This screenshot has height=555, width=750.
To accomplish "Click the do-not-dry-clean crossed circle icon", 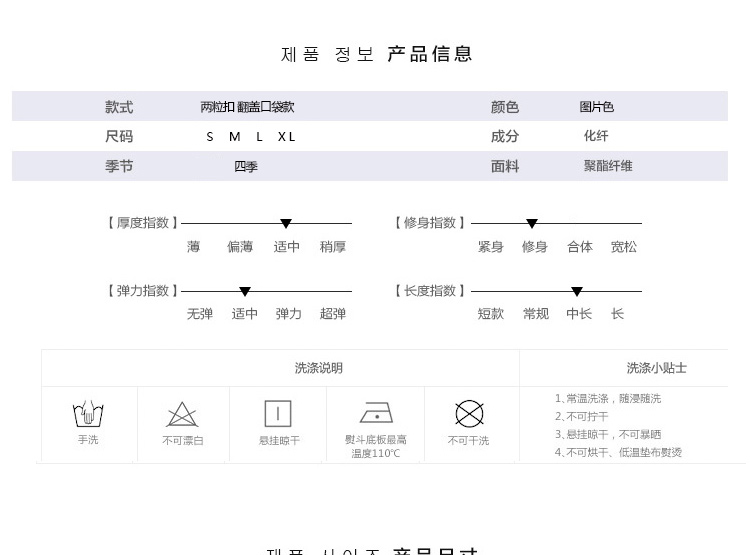I will coord(469,414).
